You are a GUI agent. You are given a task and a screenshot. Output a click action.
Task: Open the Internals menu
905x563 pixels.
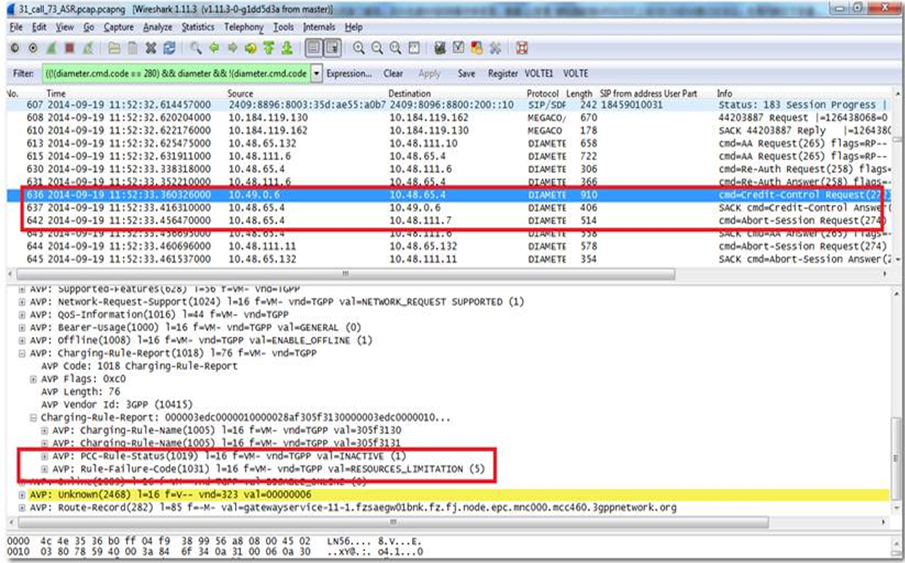pyautogui.click(x=319, y=27)
